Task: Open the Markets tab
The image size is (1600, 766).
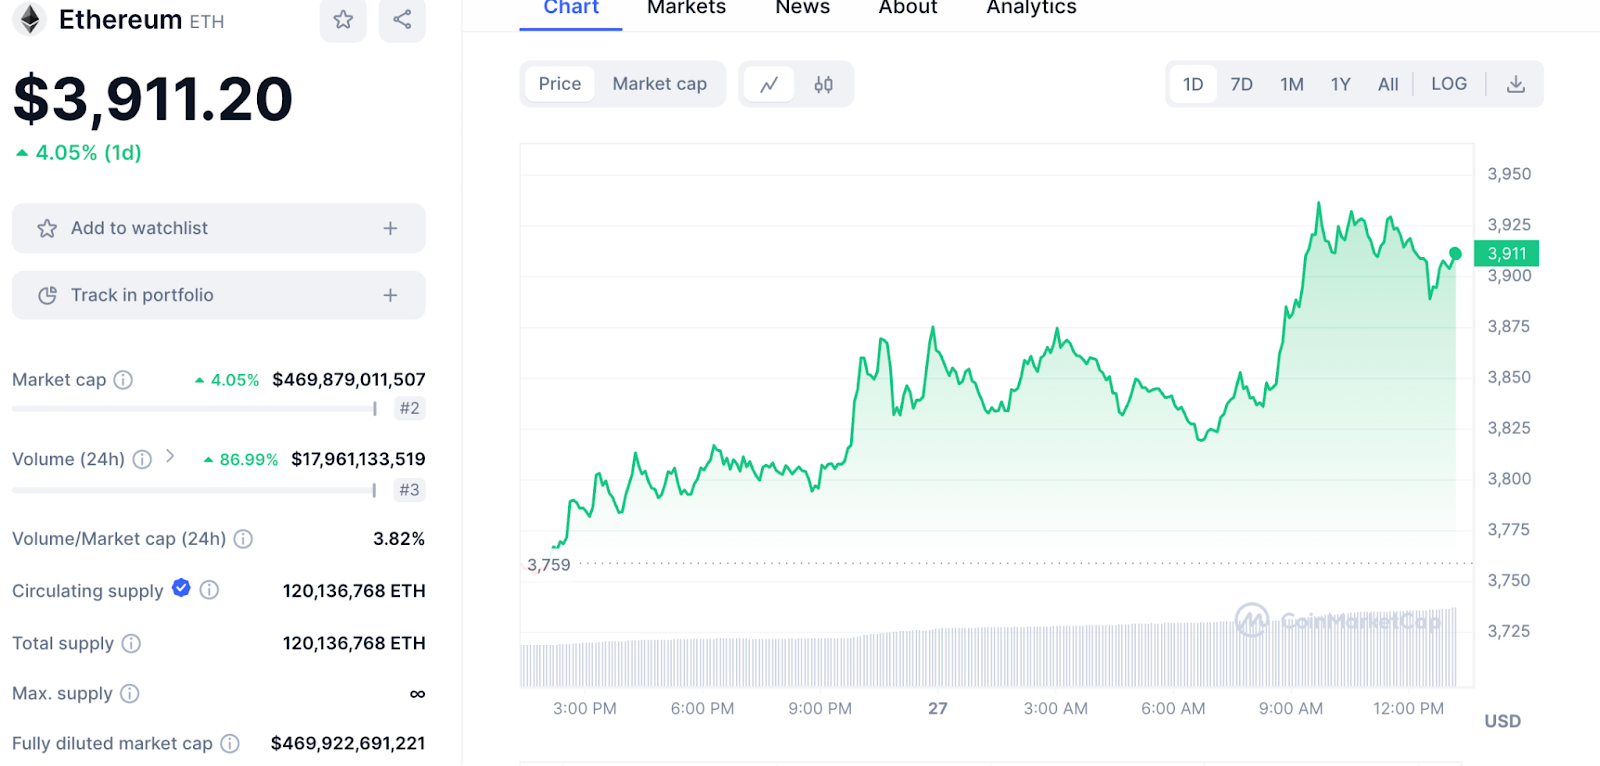Action: 686,9
